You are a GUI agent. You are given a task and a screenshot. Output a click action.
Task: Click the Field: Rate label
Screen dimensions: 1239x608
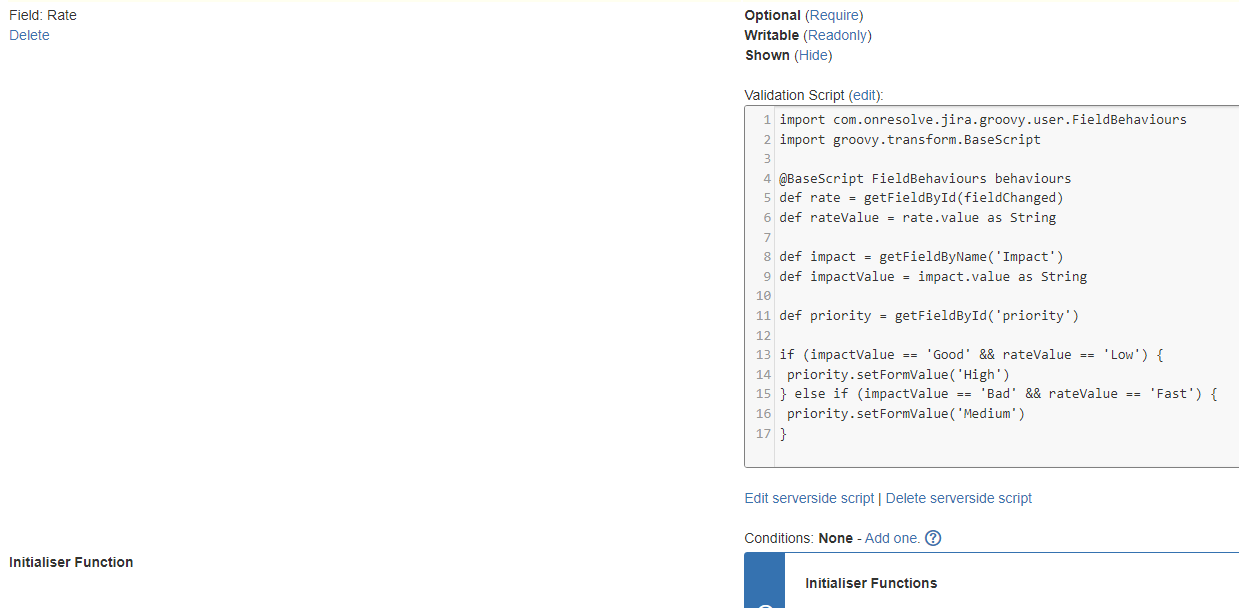pos(43,15)
